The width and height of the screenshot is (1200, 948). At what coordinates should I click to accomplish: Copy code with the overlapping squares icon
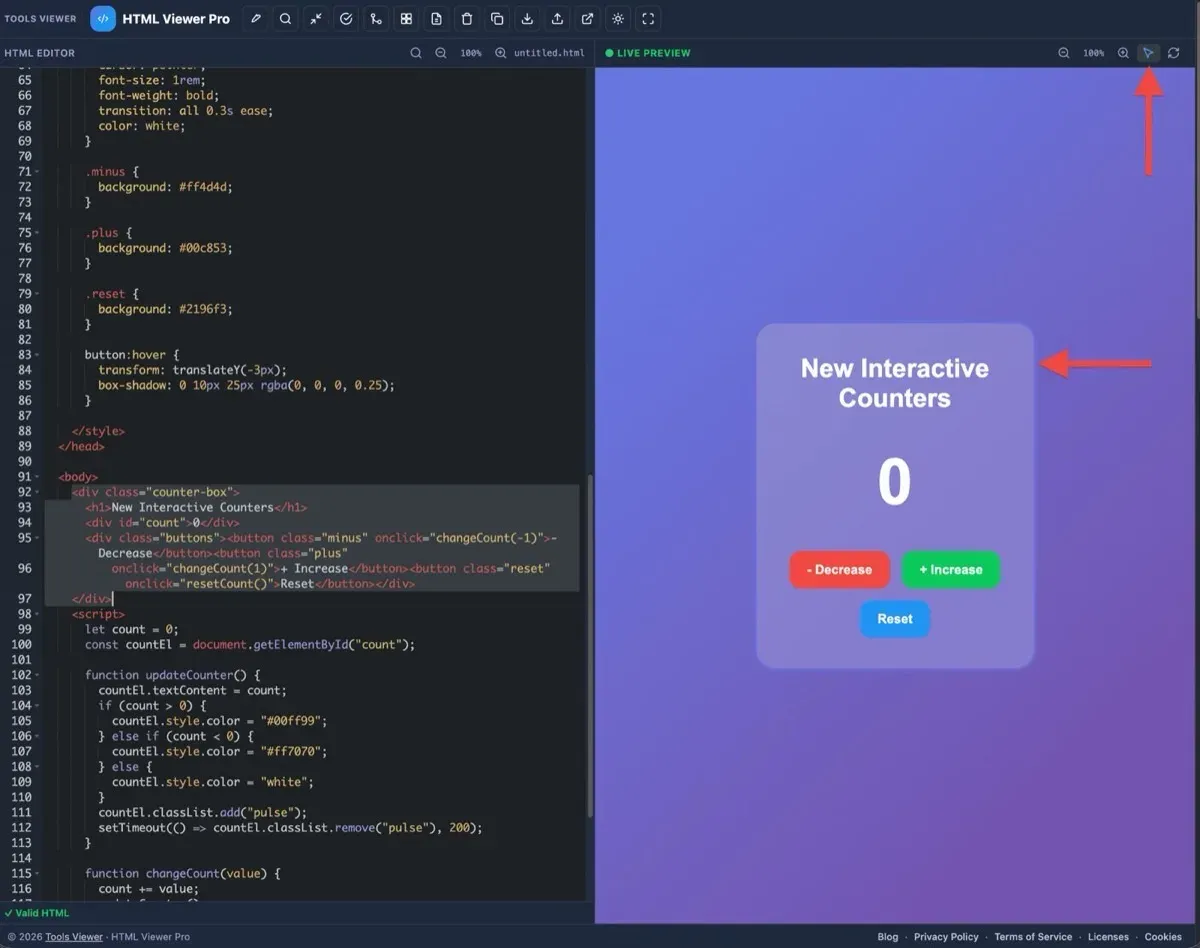click(x=497, y=19)
